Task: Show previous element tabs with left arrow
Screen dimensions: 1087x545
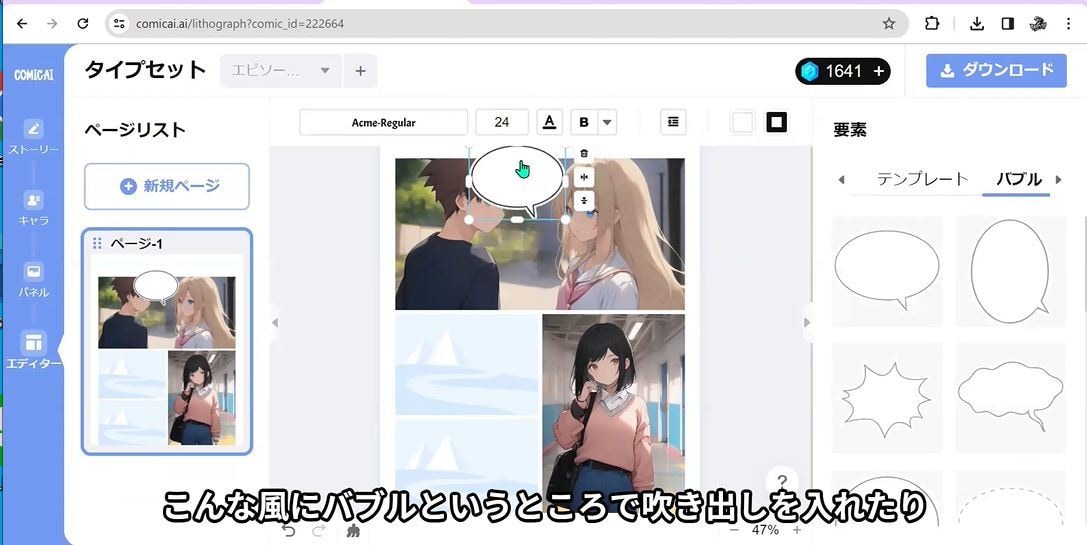Action: click(x=842, y=180)
